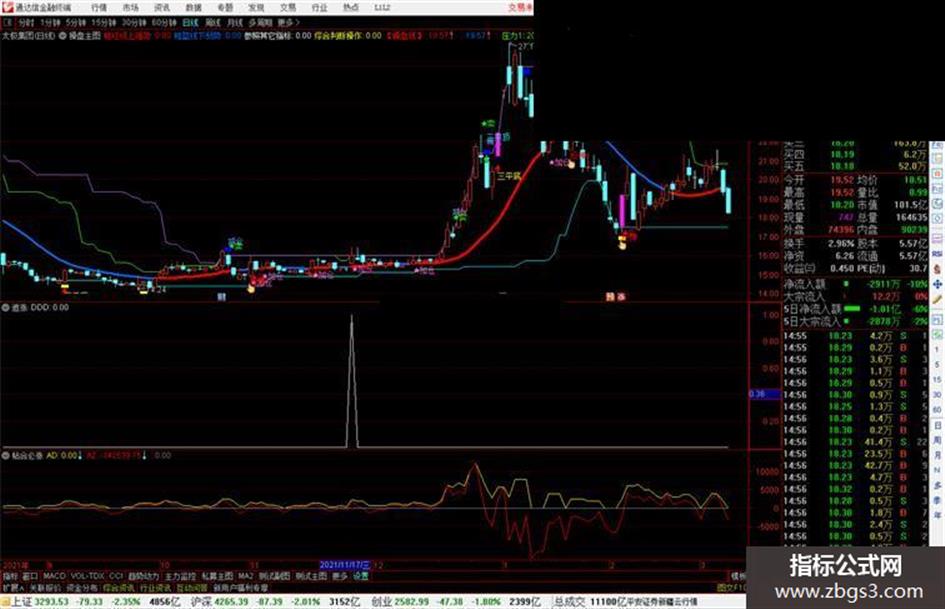Screen dimensions: 945x609
Task: Click the 周 weekly sidebar shortcut
Action: pos(937,441)
